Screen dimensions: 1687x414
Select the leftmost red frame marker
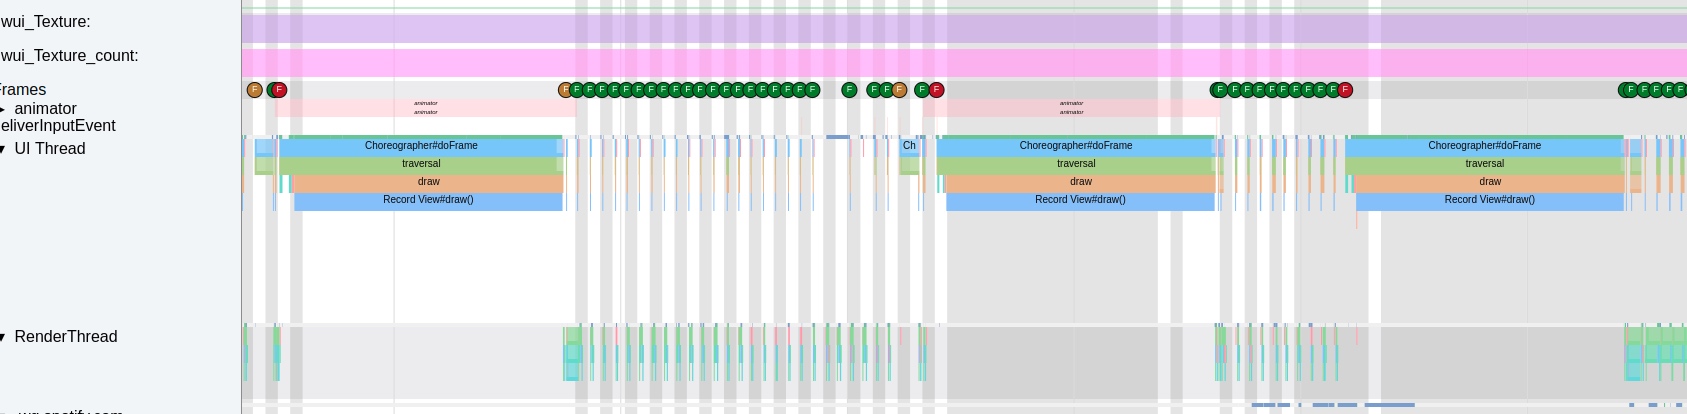pos(279,90)
